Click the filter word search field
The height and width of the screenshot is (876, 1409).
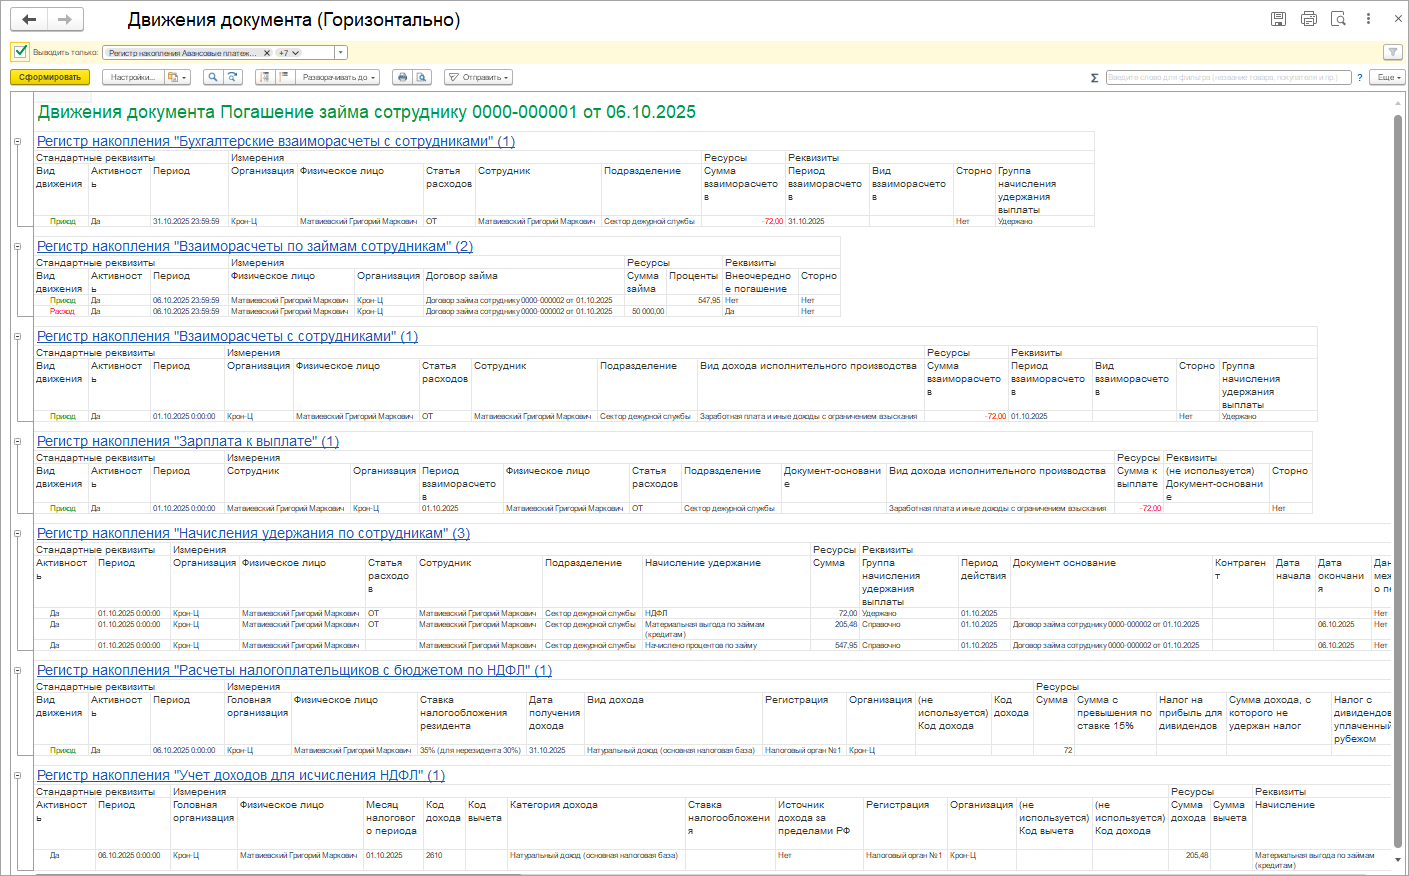pos(1227,77)
